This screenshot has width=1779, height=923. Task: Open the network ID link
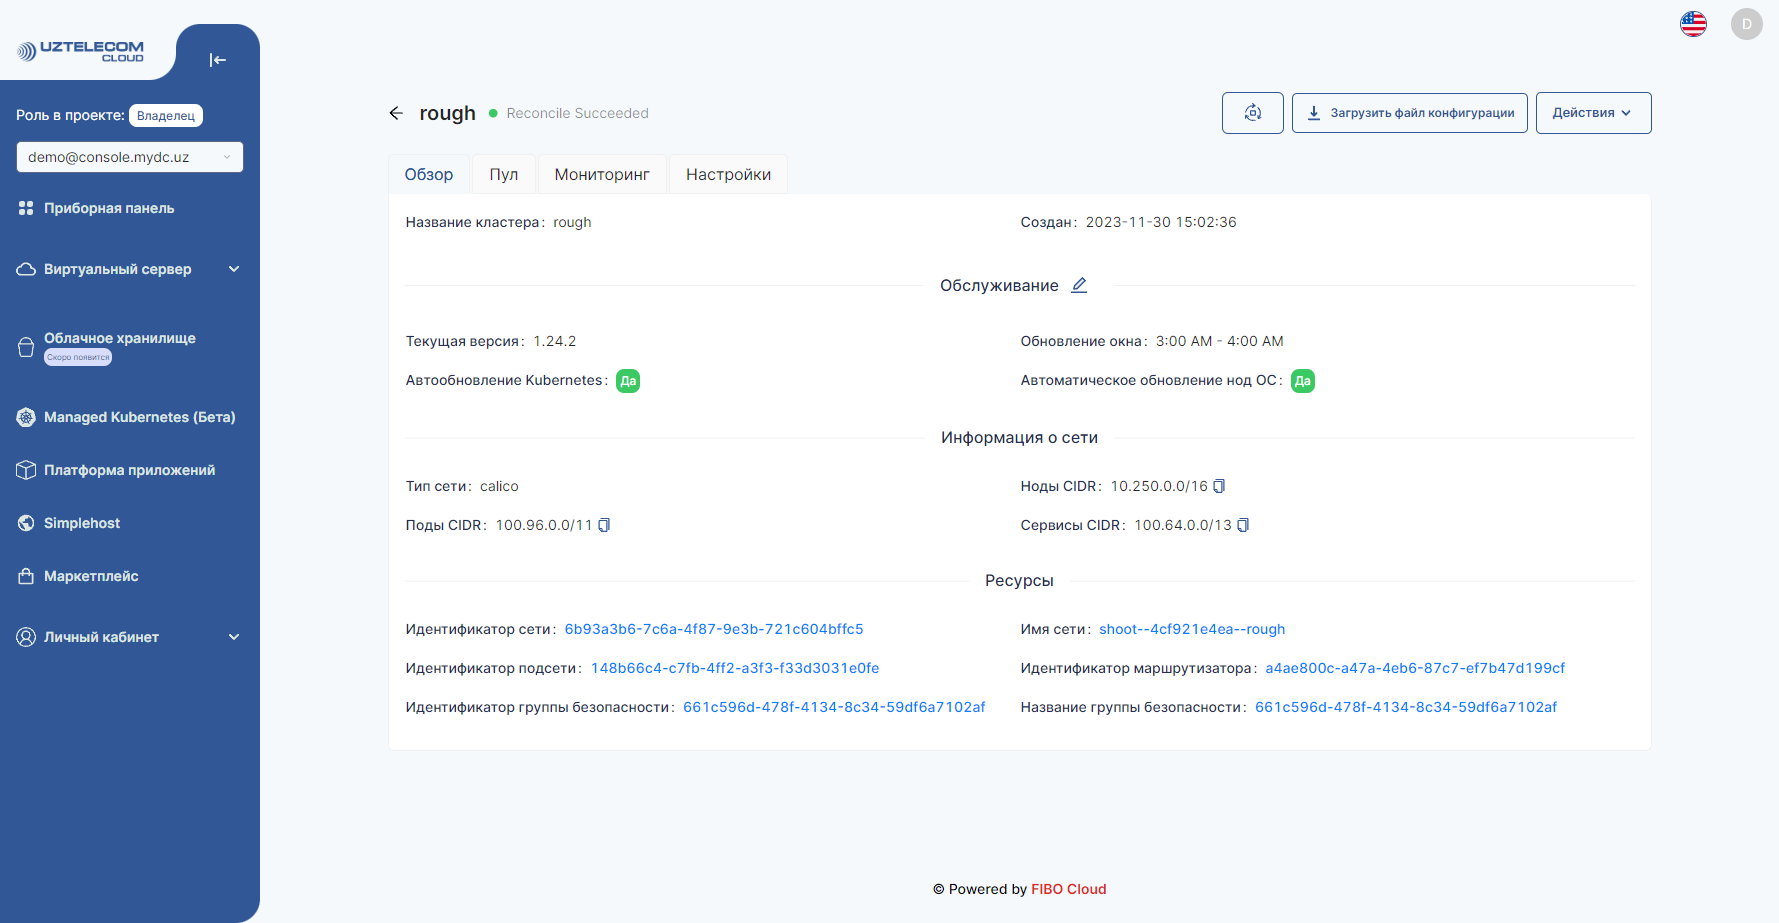click(713, 629)
